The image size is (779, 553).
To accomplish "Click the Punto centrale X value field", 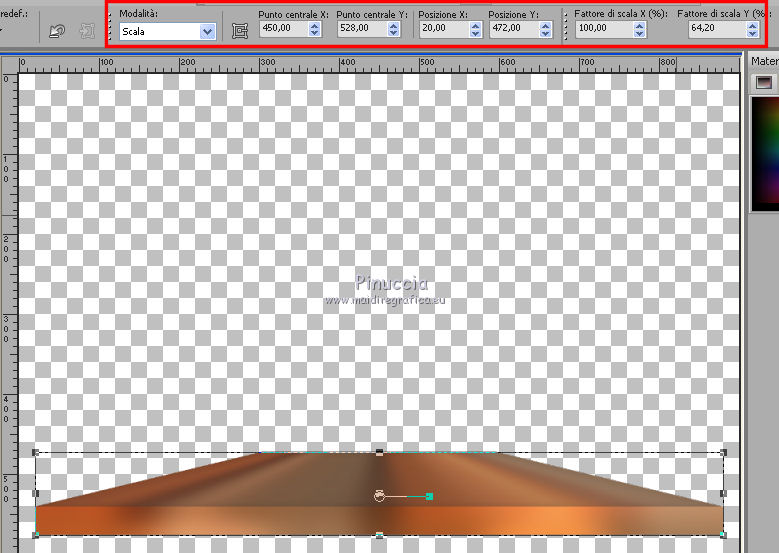I will click(x=284, y=28).
